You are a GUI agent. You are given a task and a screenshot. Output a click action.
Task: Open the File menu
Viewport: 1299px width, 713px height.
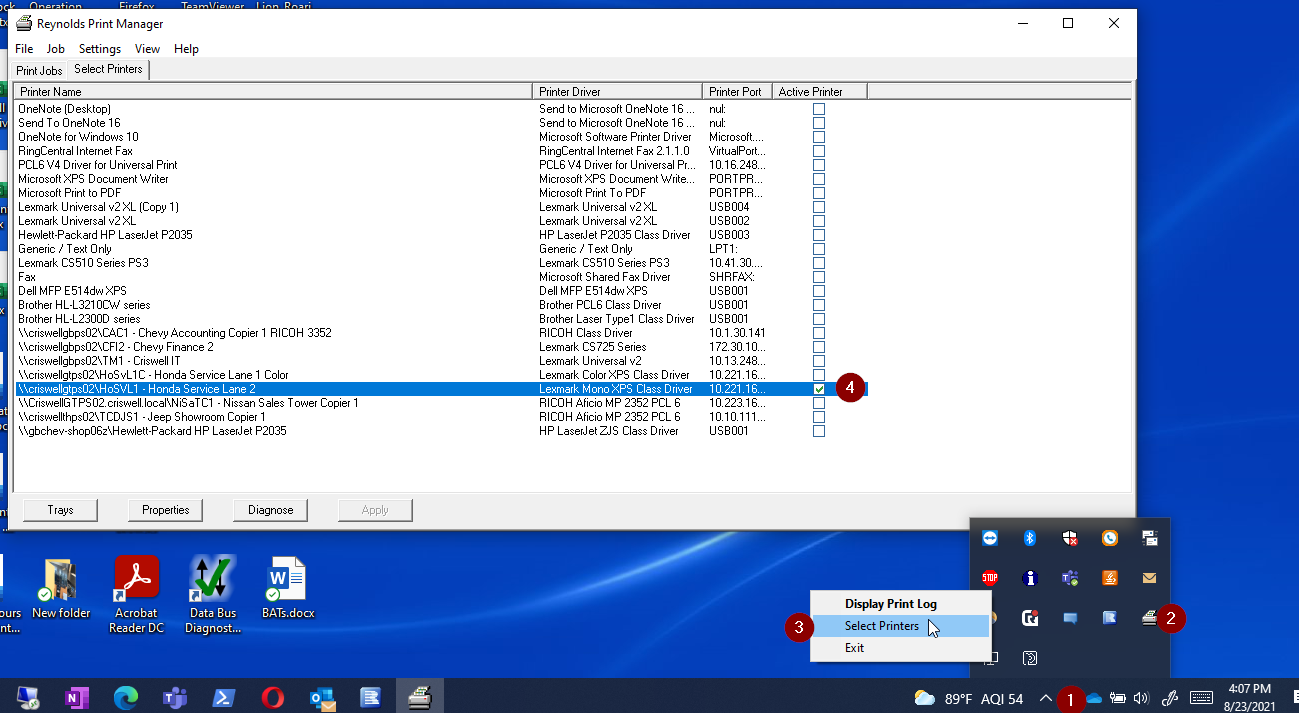[24, 49]
